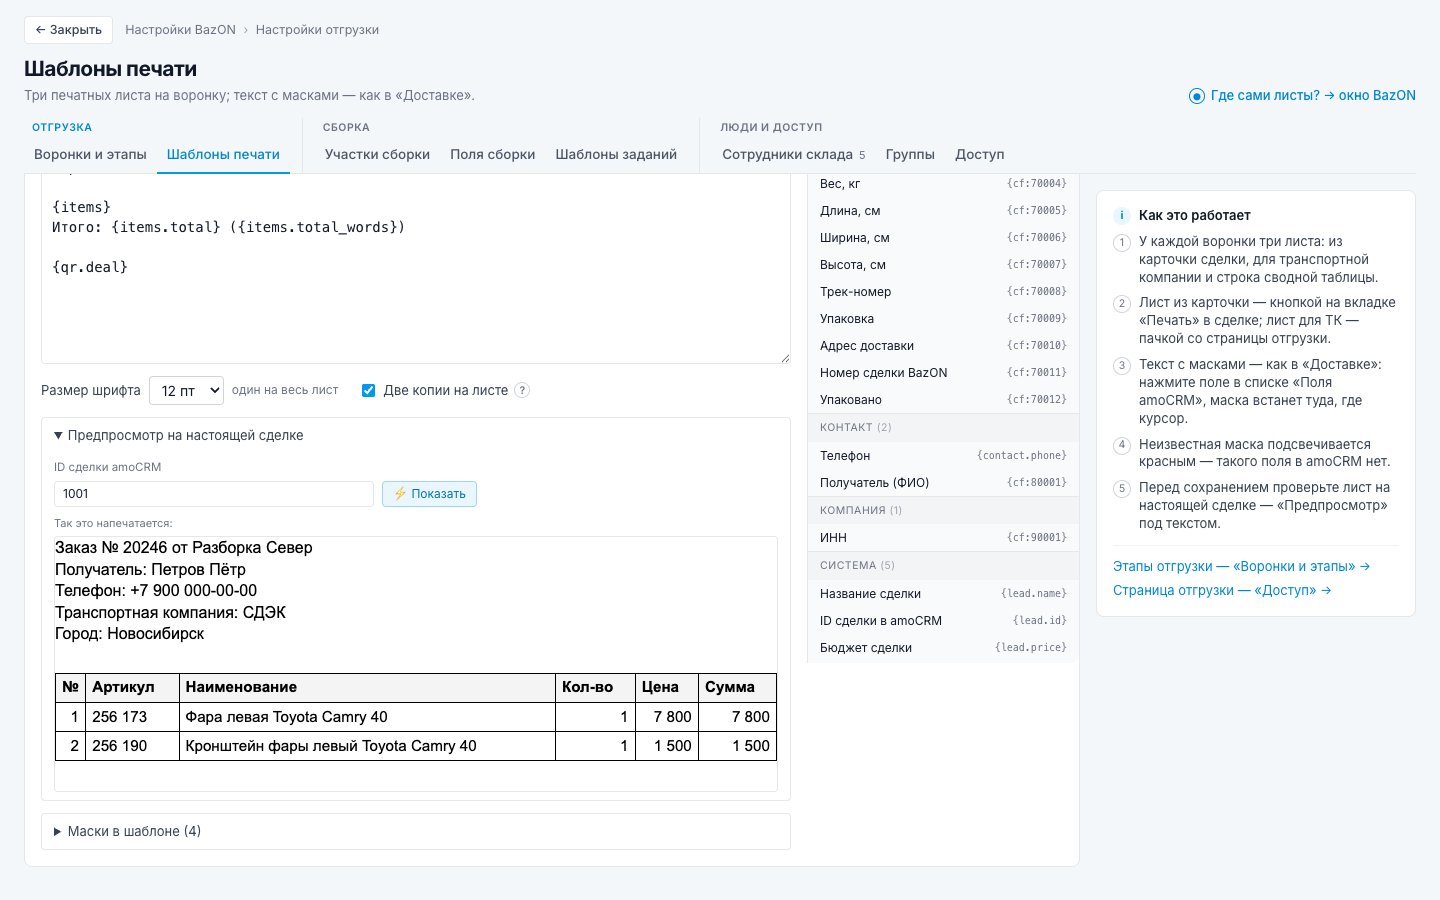The image size is (1440, 900).
Task: Click the info icon beside Как это работает
Action: (1122, 215)
